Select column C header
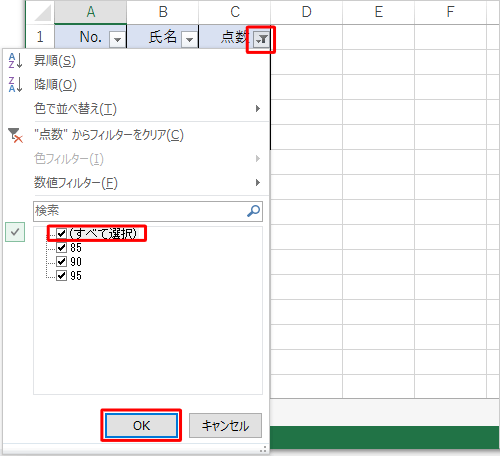The width and height of the screenshot is (500, 456). tap(235, 12)
